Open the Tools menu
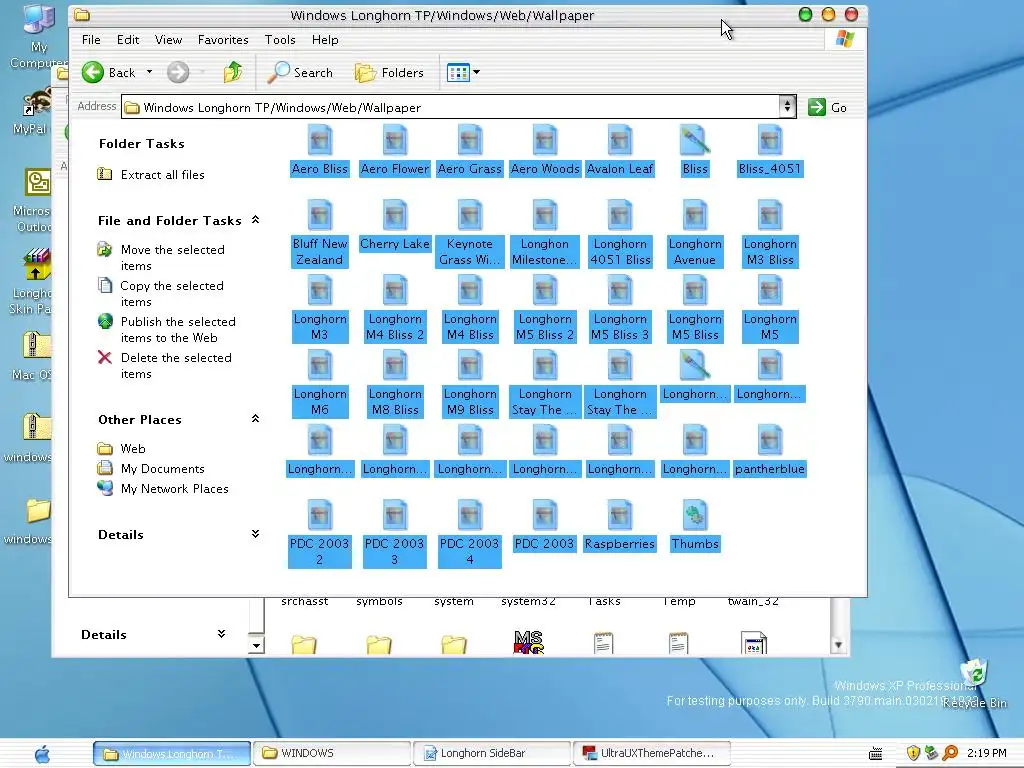The width and height of the screenshot is (1024, 768). point(280,40)
